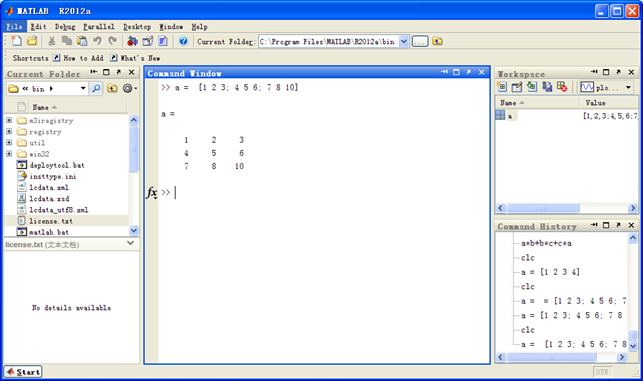Open the GUIDE icon in toolbar
Viewport: 643px width, 381px height.
pos(148,41)
